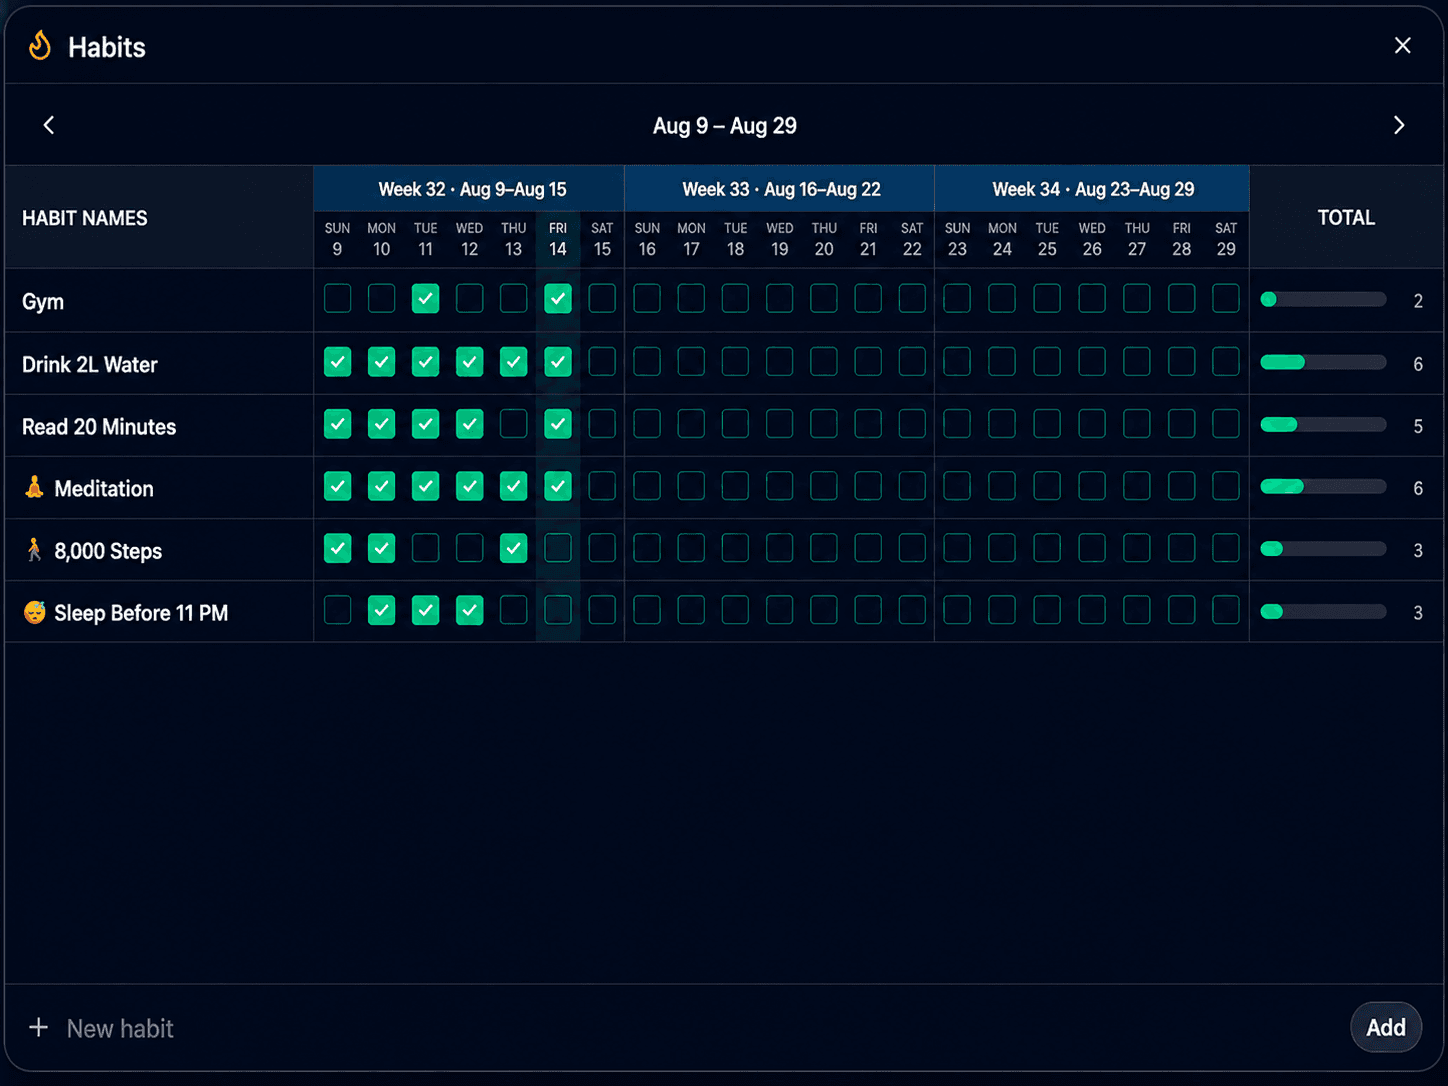Select Week 34 header
Image resolution: width=1448 pixels, height=1086 pixels.
click(x=1092, y=189)
